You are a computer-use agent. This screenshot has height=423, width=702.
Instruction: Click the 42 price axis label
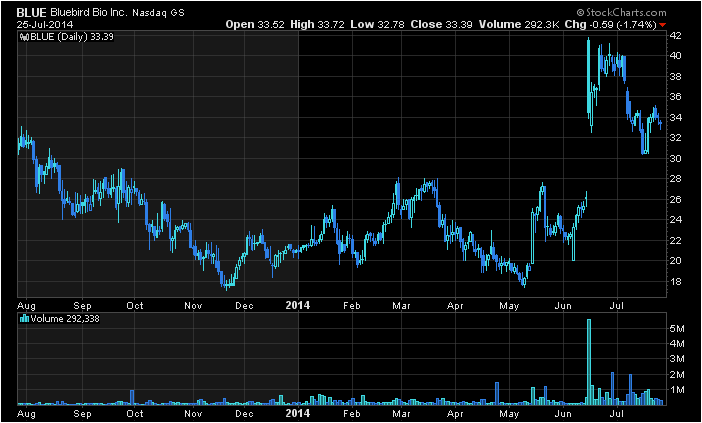(676, 36)
